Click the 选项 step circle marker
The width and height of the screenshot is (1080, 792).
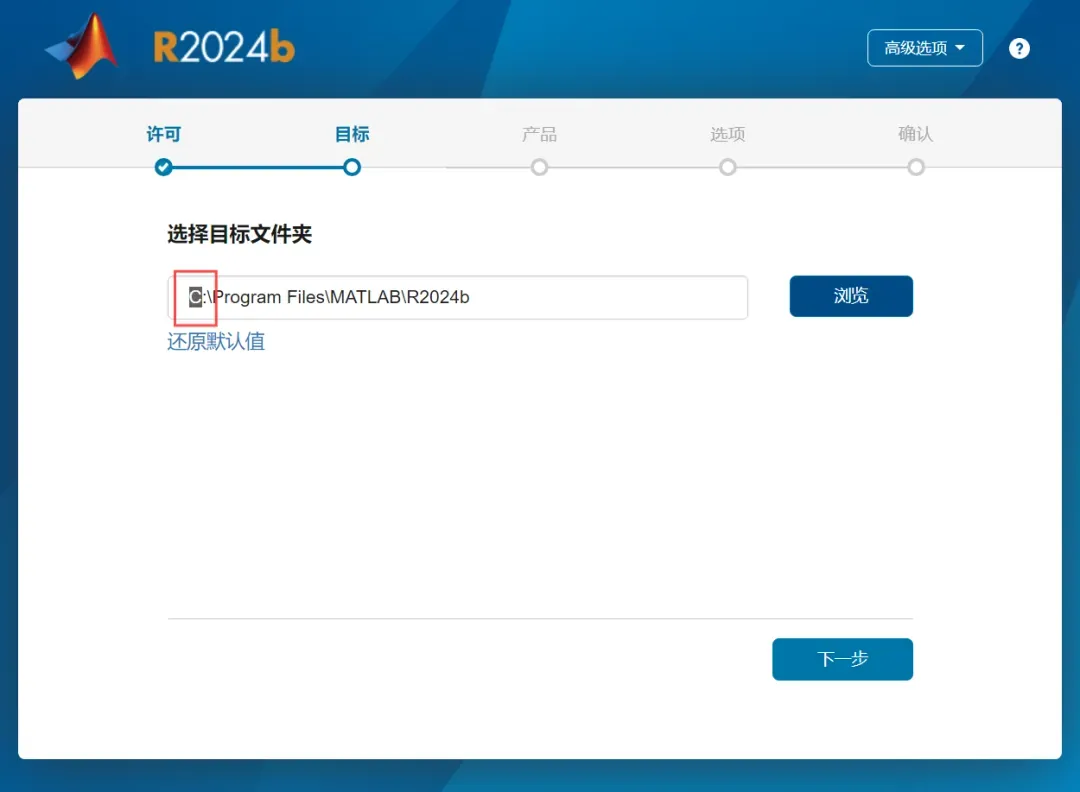click(727, 167)
